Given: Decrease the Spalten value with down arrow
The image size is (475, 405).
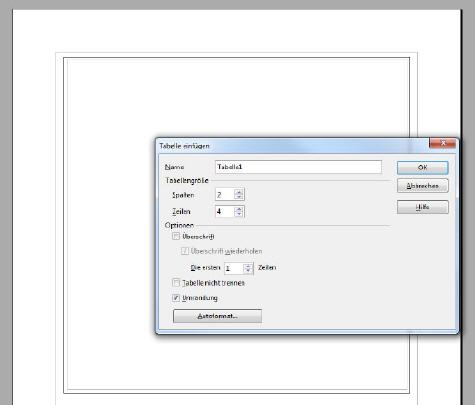Looking at the screenshot, I should coord(239,197).
